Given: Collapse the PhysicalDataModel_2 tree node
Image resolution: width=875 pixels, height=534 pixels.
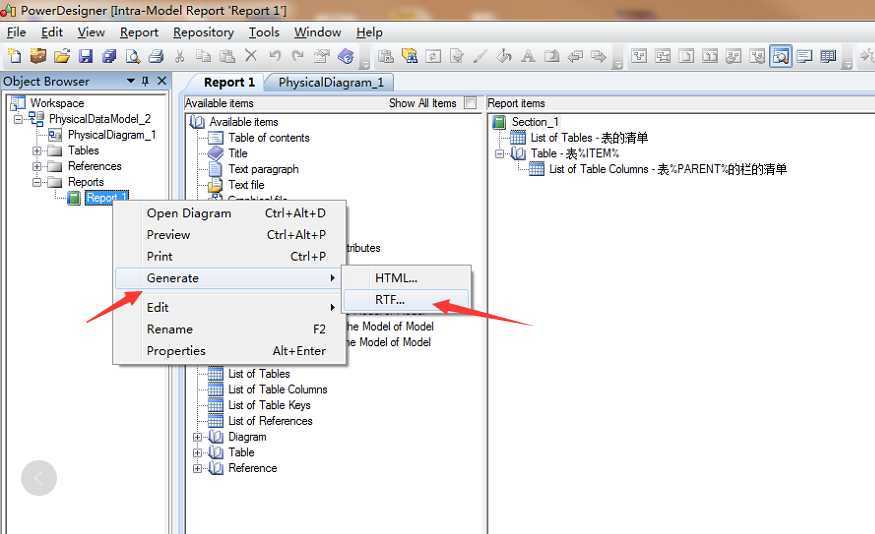Looking at the screenshot, I should pos(18,119).
